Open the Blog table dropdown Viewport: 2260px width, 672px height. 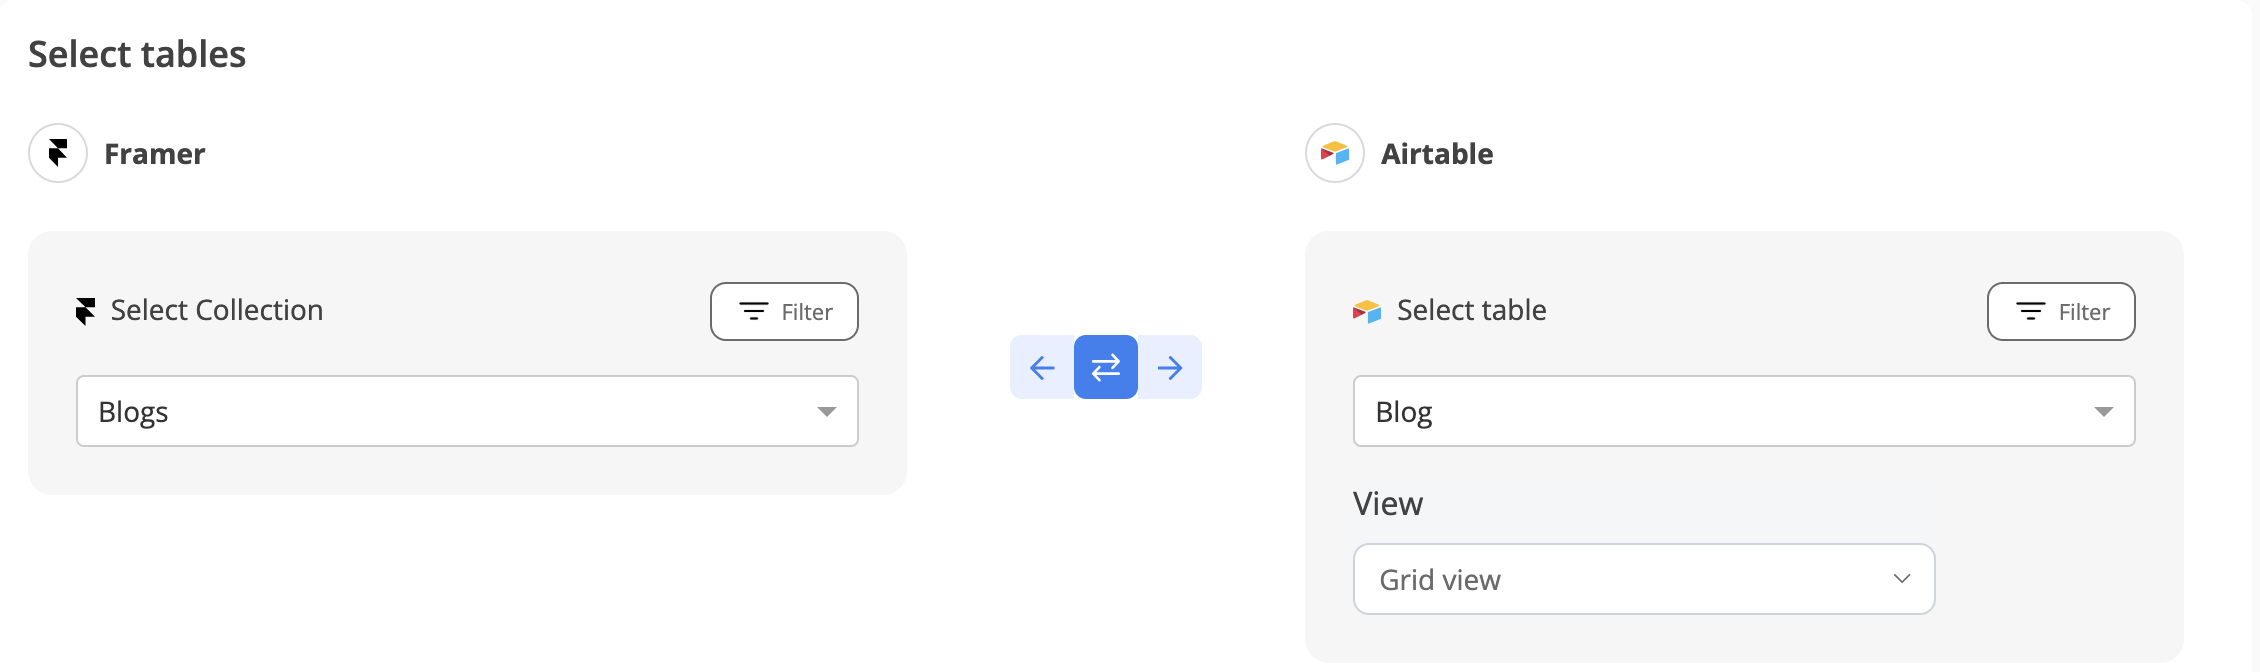click(x=1720, y=411)
